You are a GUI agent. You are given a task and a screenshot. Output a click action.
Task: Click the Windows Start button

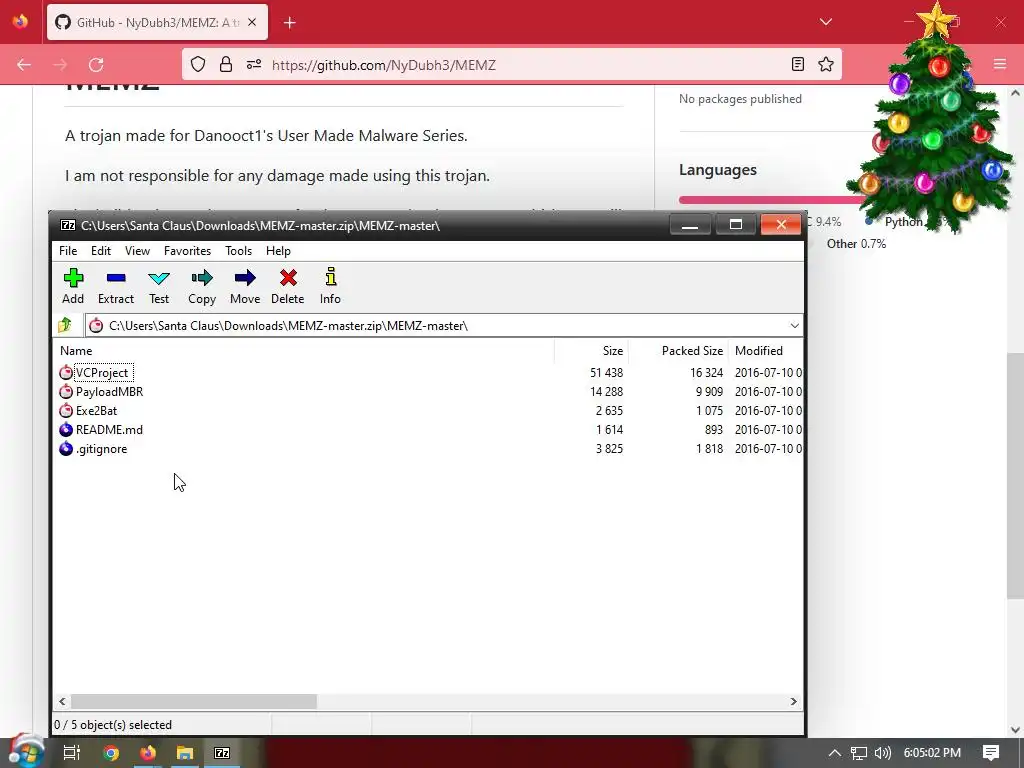(x=25, y=752)
